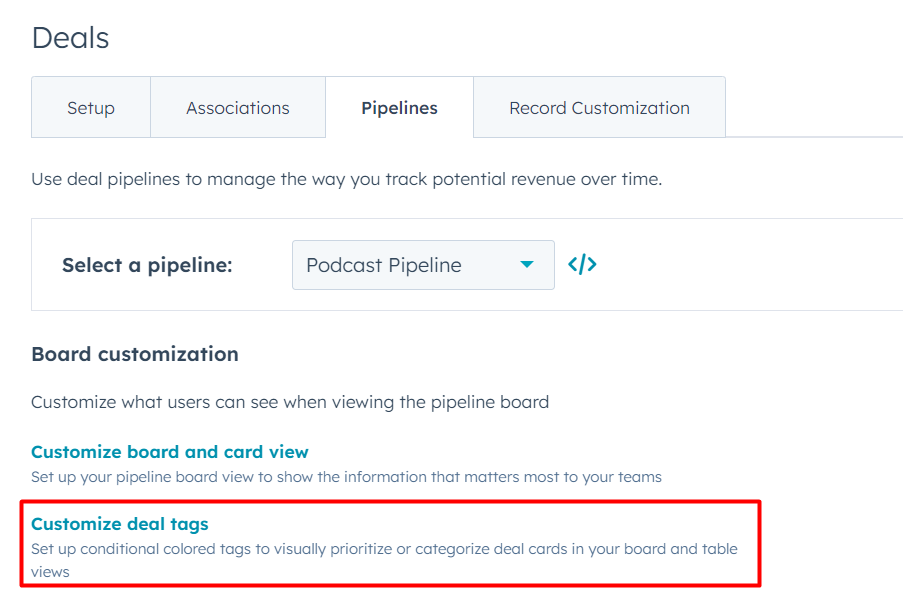Go to Record Customization tab
The width and height of the screenshot is (903, 599).
pyautogui.click(x=600, y=108)
